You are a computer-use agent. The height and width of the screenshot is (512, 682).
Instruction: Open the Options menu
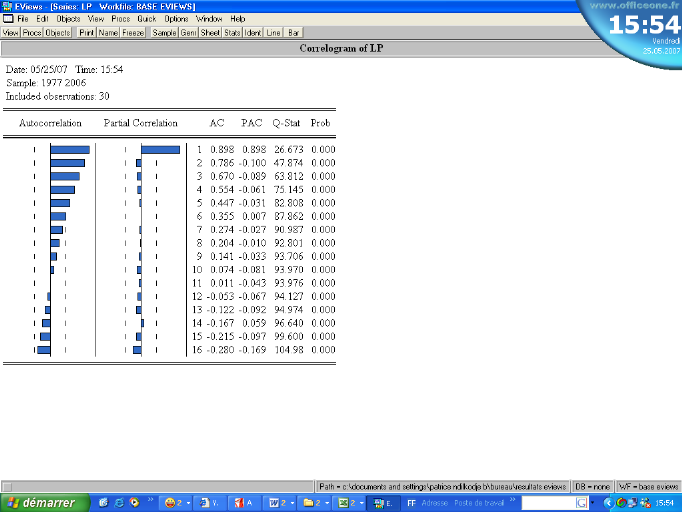(176, 19)
